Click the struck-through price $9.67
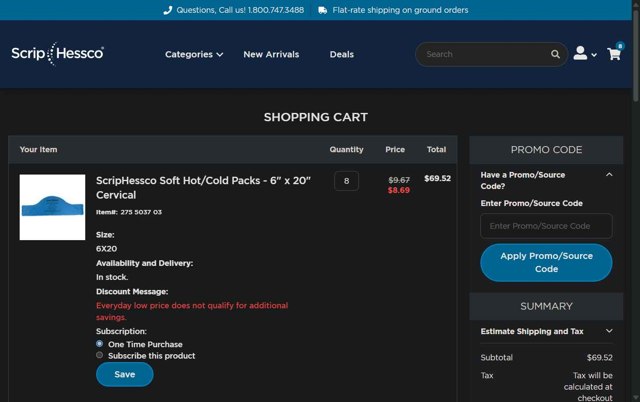Screen dimensions: 640x402 [399, 180]
